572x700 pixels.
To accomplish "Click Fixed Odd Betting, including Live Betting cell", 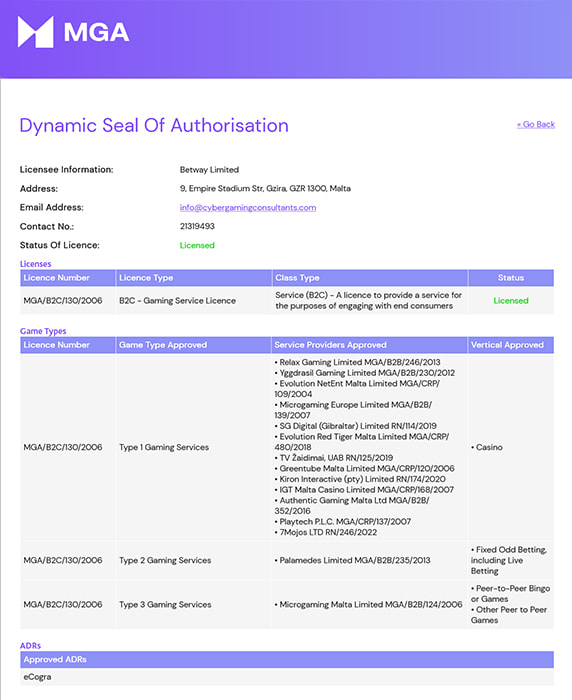I will coord(509,560).
